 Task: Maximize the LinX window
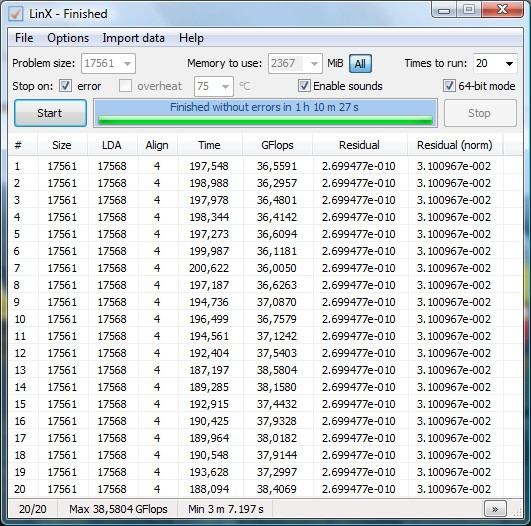click(x=469, y=10)
